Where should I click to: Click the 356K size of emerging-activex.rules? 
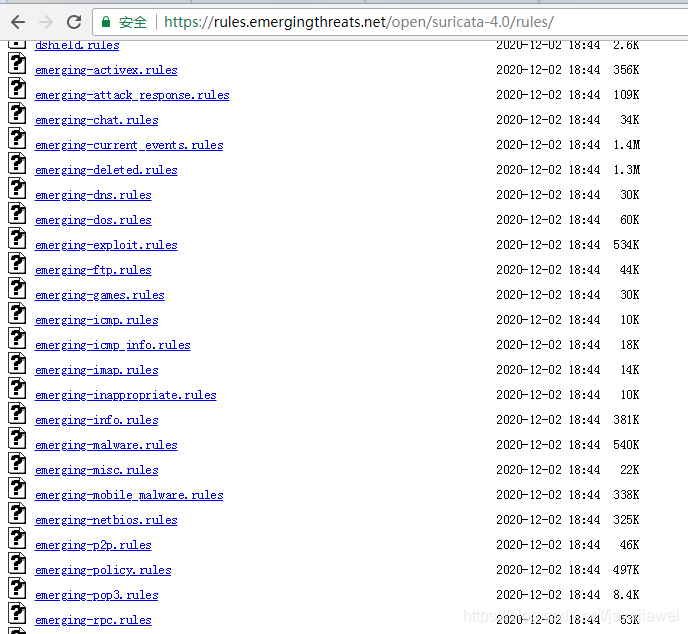(626, 70)
